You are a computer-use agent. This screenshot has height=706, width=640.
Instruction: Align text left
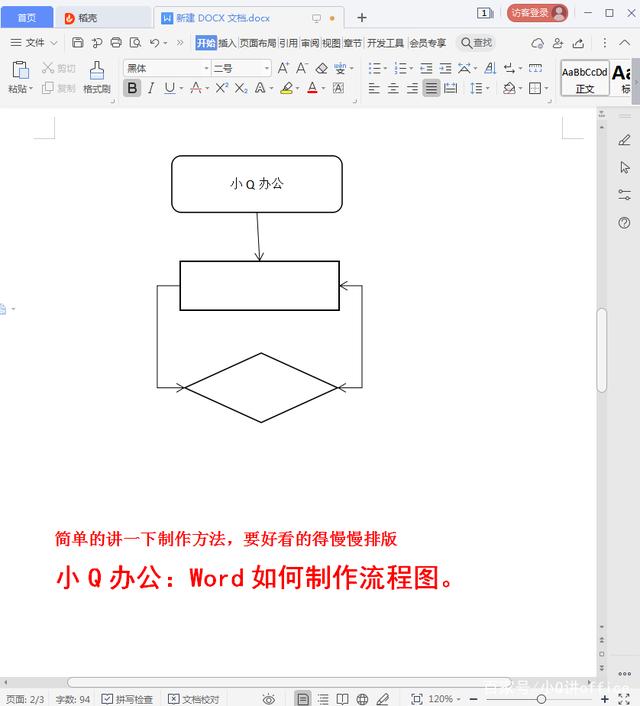[x=374, y=88]
